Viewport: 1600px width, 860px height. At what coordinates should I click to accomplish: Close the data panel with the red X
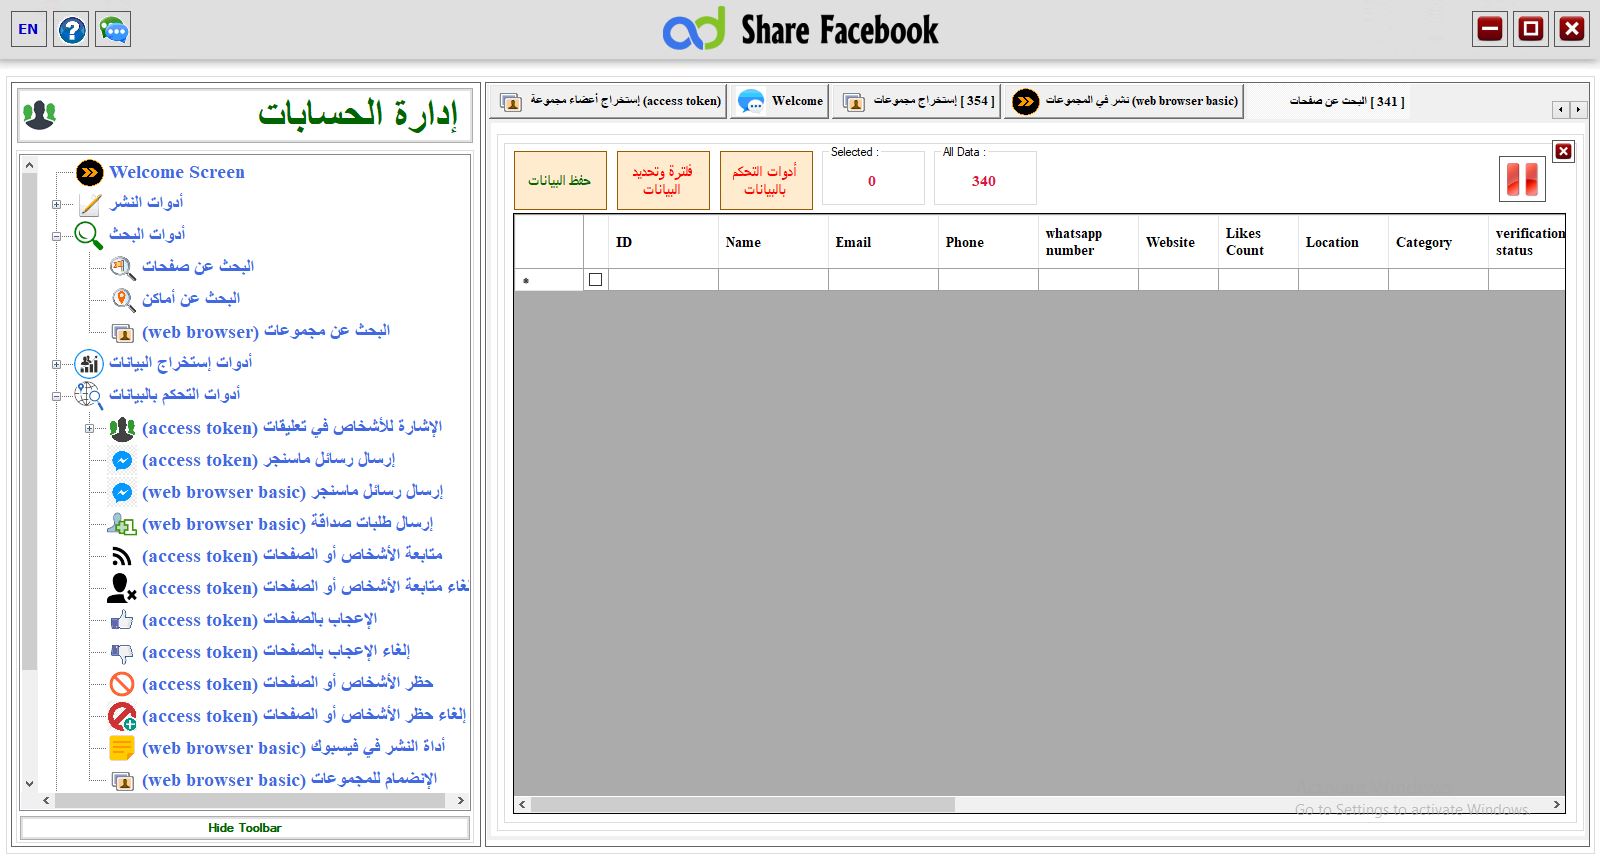coord(1563,151)
